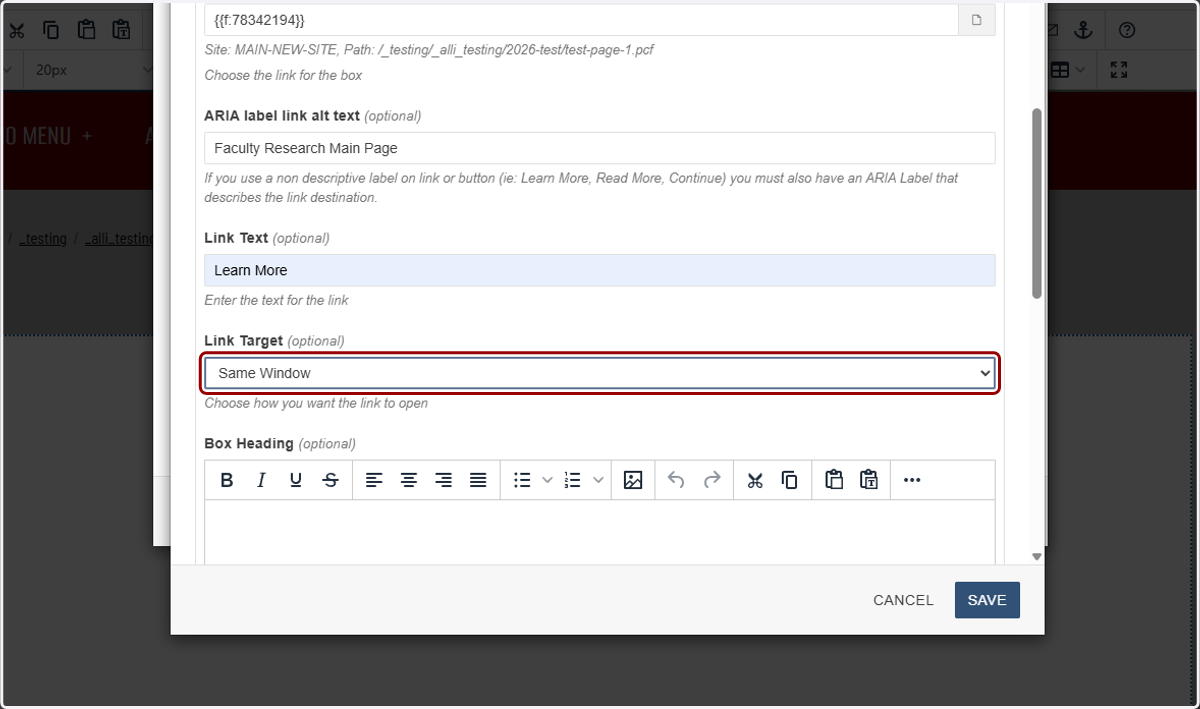Click inside the Box Heading editor area
This screenshot has width=1200, height=709.
(x=600, y=532)
